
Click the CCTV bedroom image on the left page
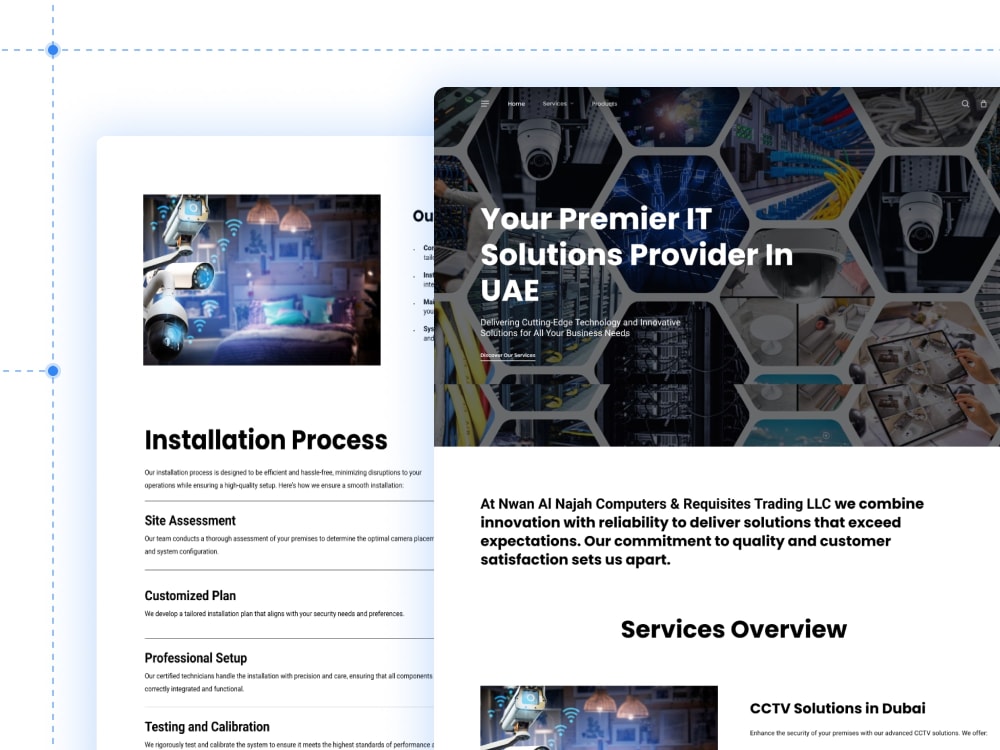261,280
